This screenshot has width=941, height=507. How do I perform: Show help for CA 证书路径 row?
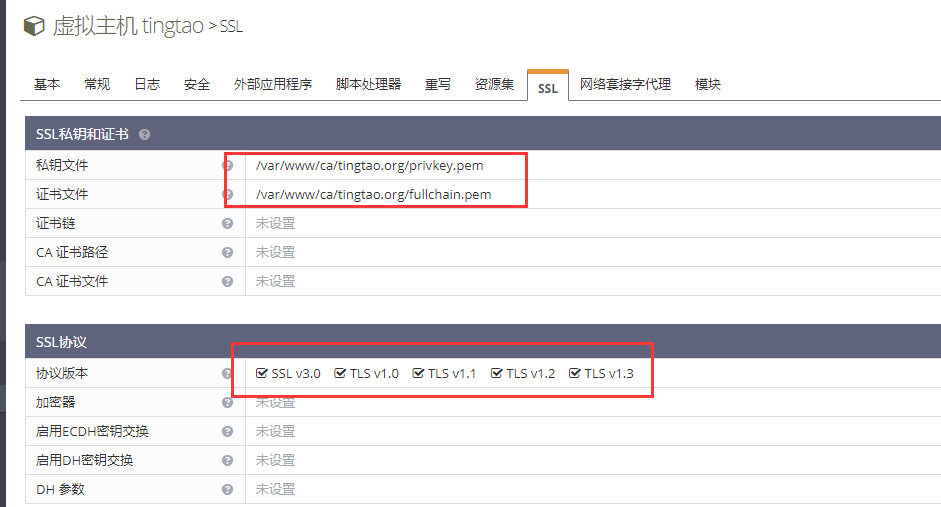pyautogui.click(x=227, y=252)
